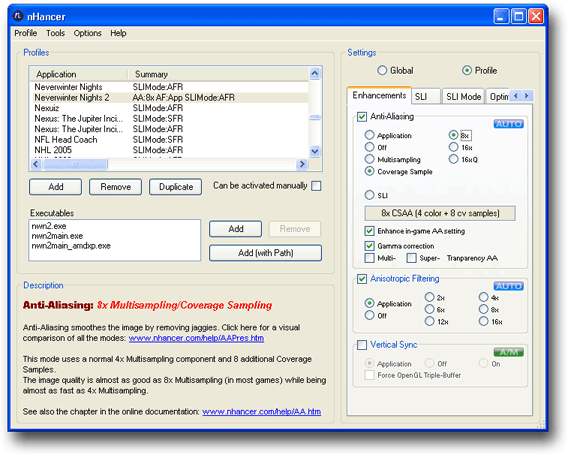Open the Profile menu
Screen dimensions: 568x455
[26, 33]
